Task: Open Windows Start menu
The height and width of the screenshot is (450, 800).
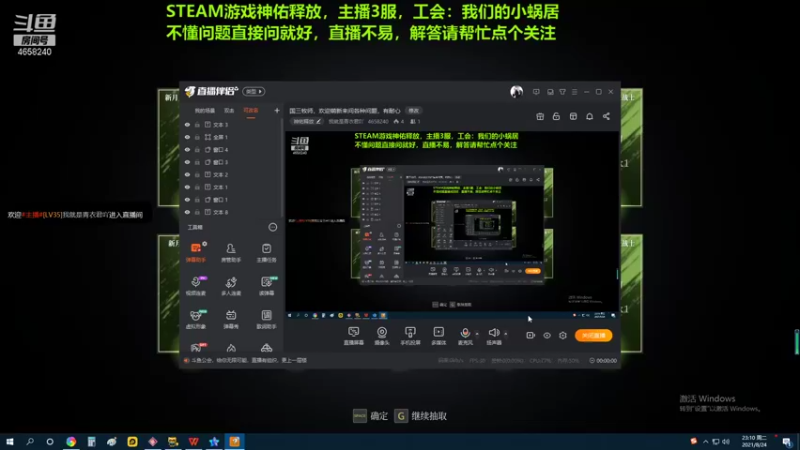Action: (x=9, y=441)
